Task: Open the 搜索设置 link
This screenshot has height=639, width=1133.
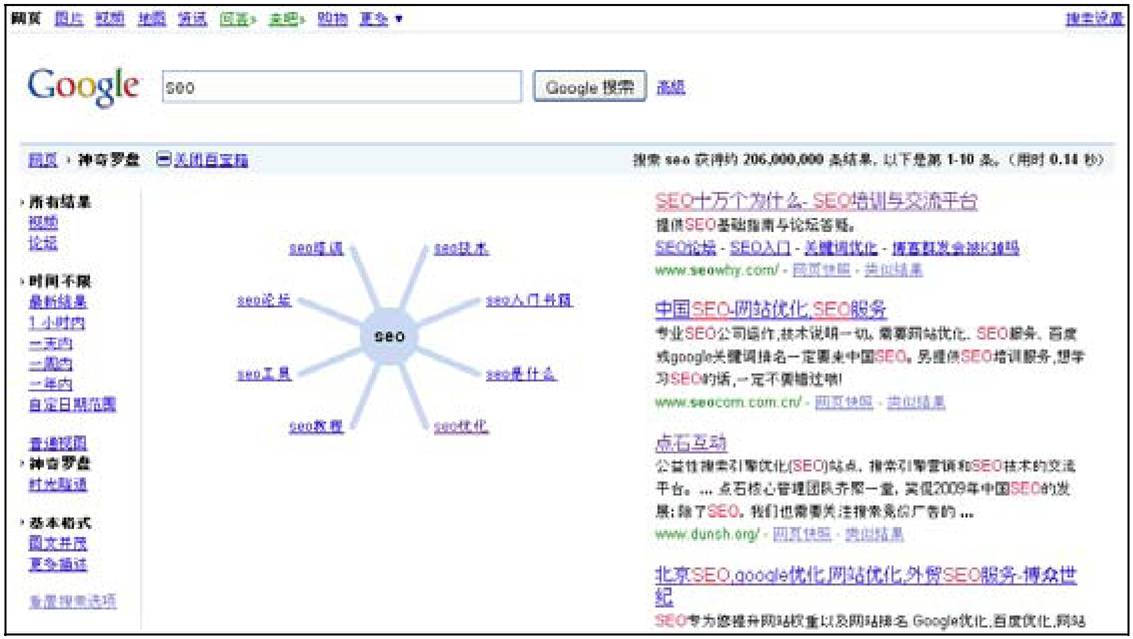Action: (1095, 19)
